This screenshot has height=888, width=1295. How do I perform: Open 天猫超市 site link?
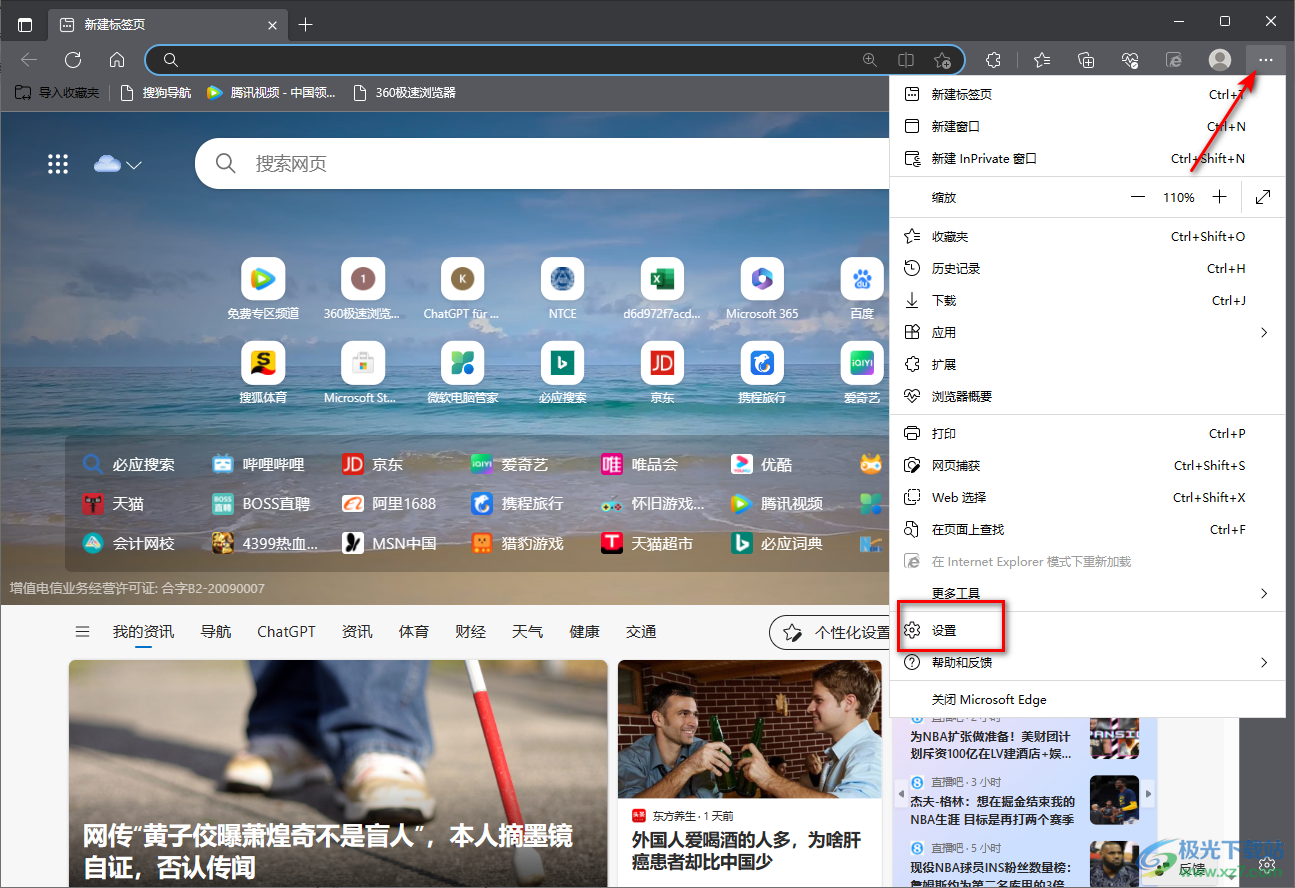(x=647, y=543)
